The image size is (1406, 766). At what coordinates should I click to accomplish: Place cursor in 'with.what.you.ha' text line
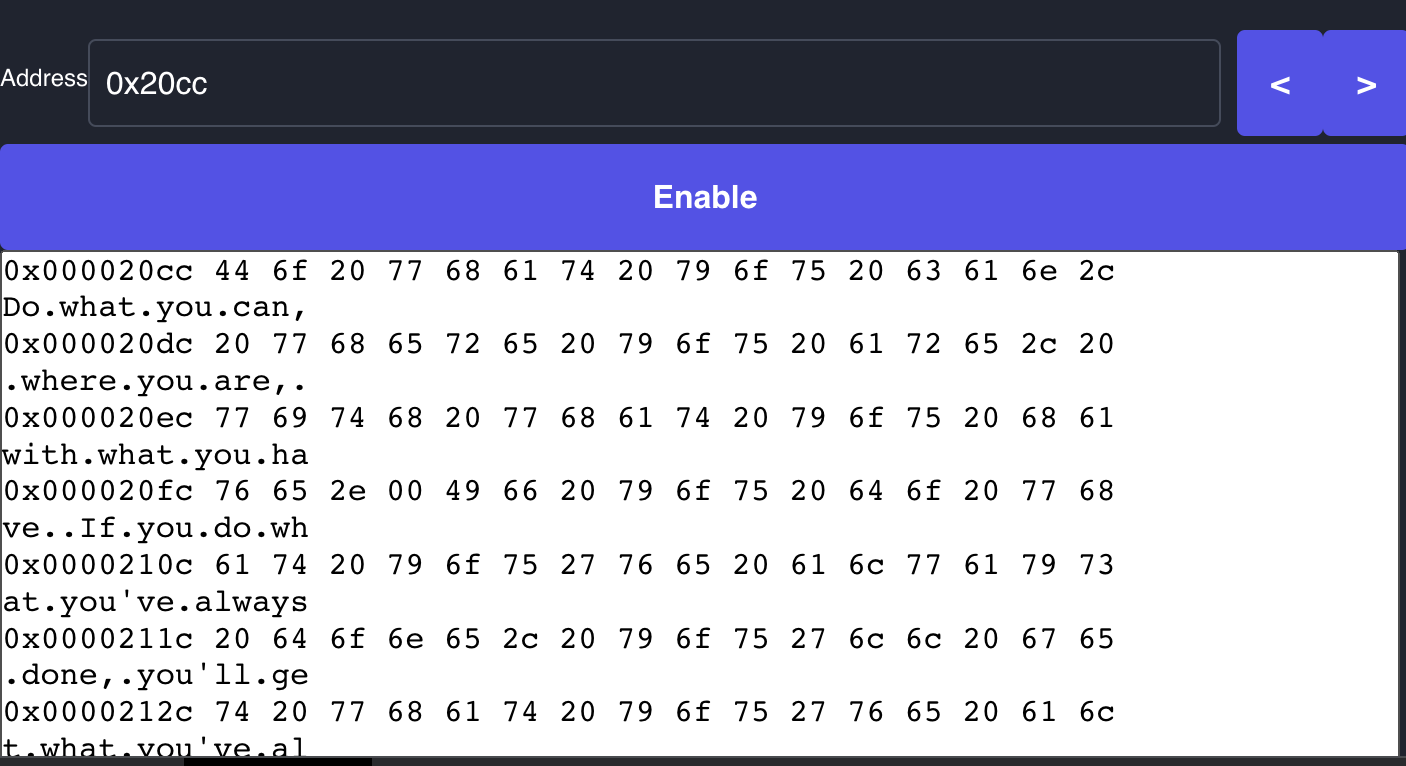pos(155,455)
